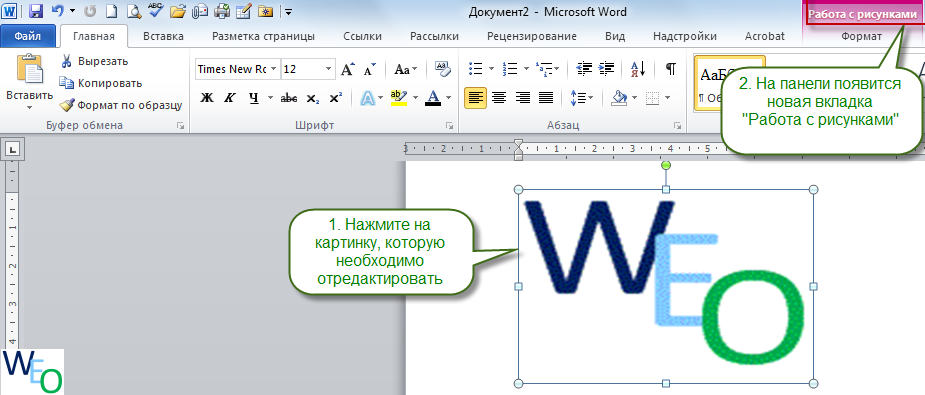This screenshot has width=925, height=395.
Task: Toggle italic К formatting
Action: (x=229, y=97)
